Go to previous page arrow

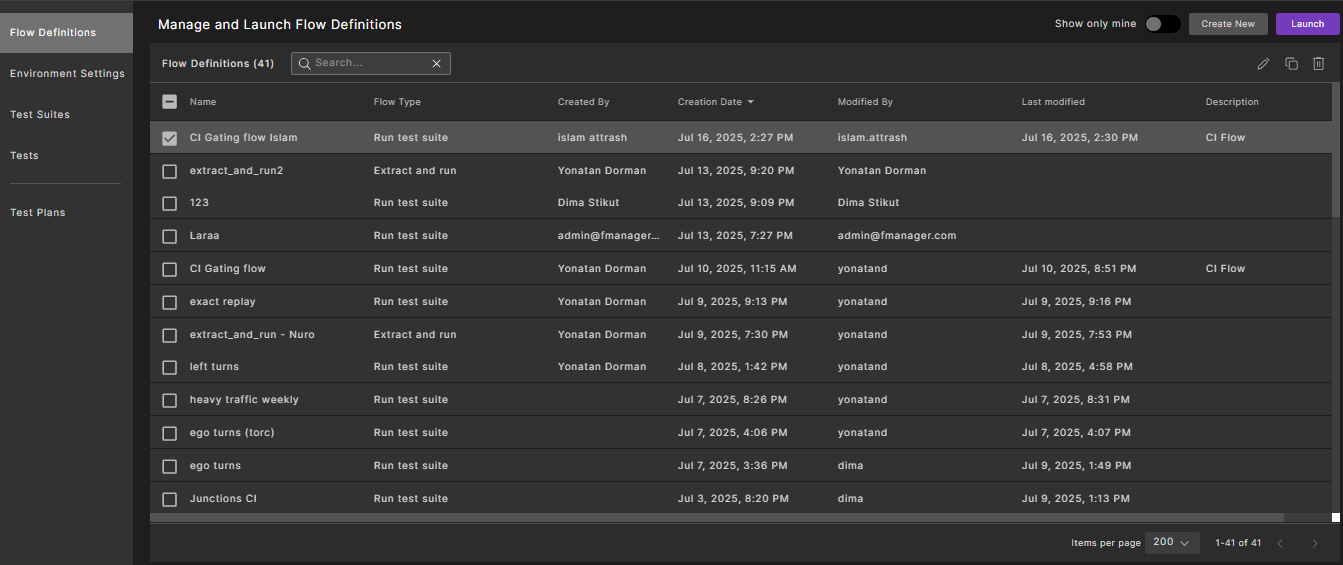(x=1280, y=543)
